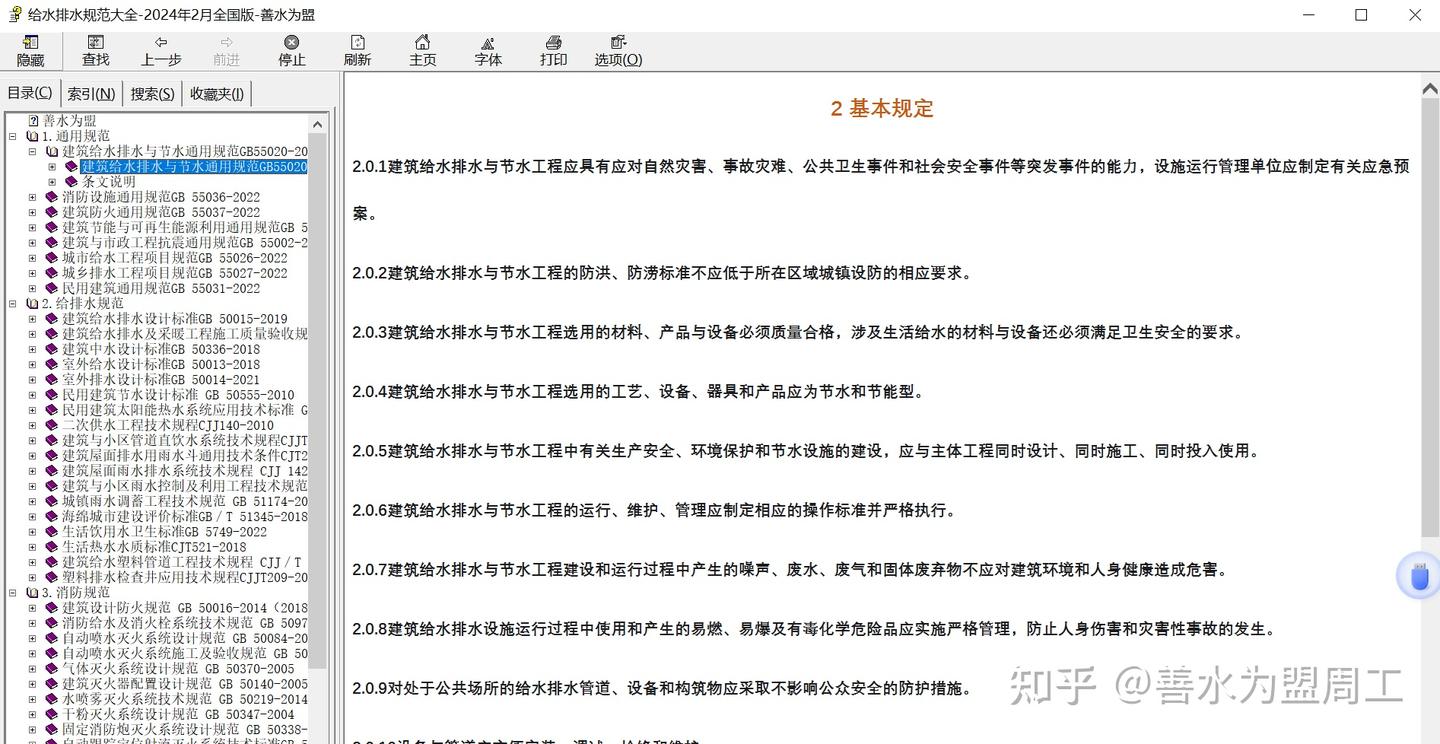Open the 选项(O) options menu
Screen dimensions: 1440x744
tap(617, 50)
